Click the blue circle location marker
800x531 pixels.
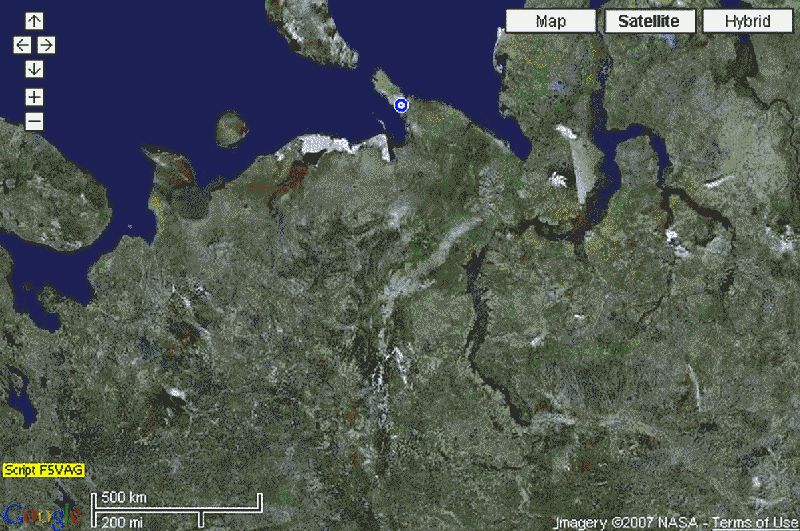click(x=402, y=105)
